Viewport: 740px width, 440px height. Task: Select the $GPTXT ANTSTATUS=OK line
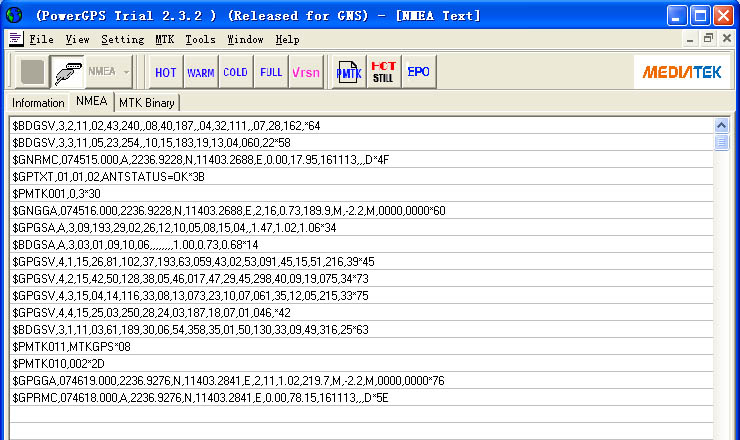tap(362, 177)
